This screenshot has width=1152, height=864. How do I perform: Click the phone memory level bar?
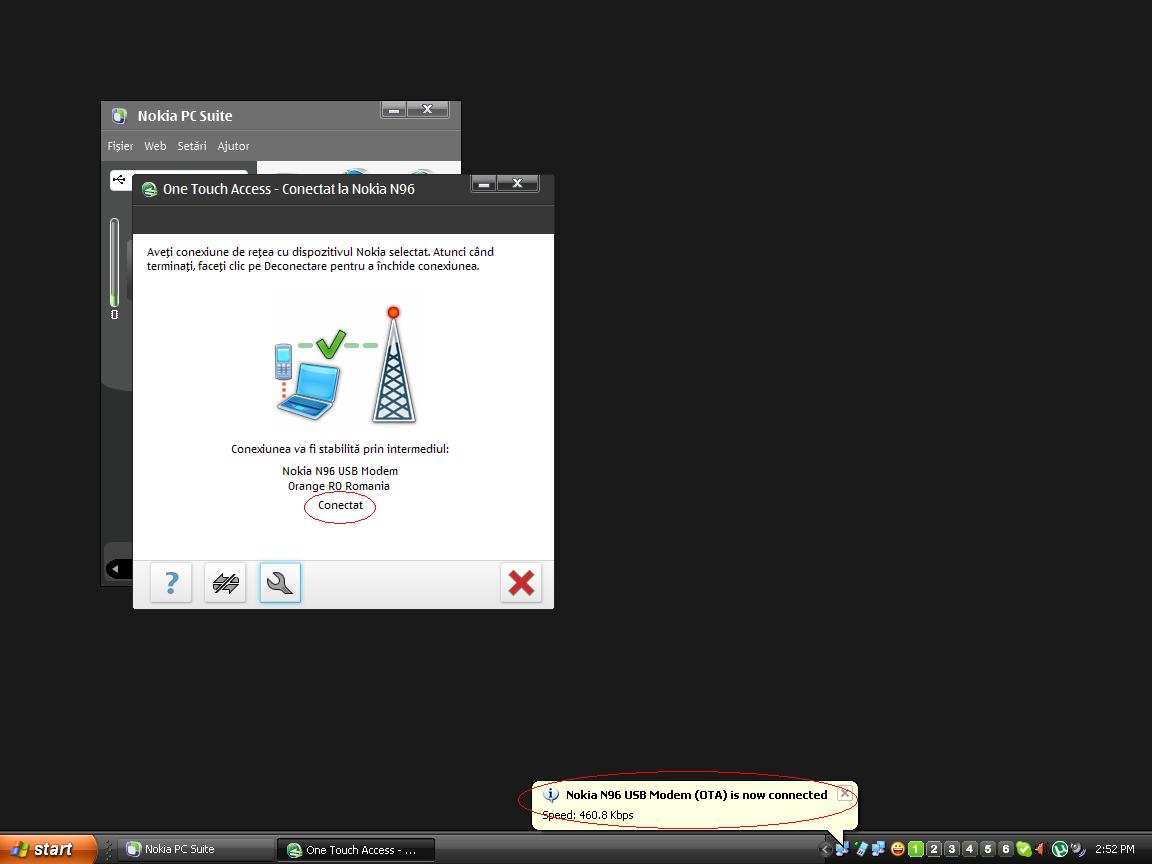pos(114,262)
